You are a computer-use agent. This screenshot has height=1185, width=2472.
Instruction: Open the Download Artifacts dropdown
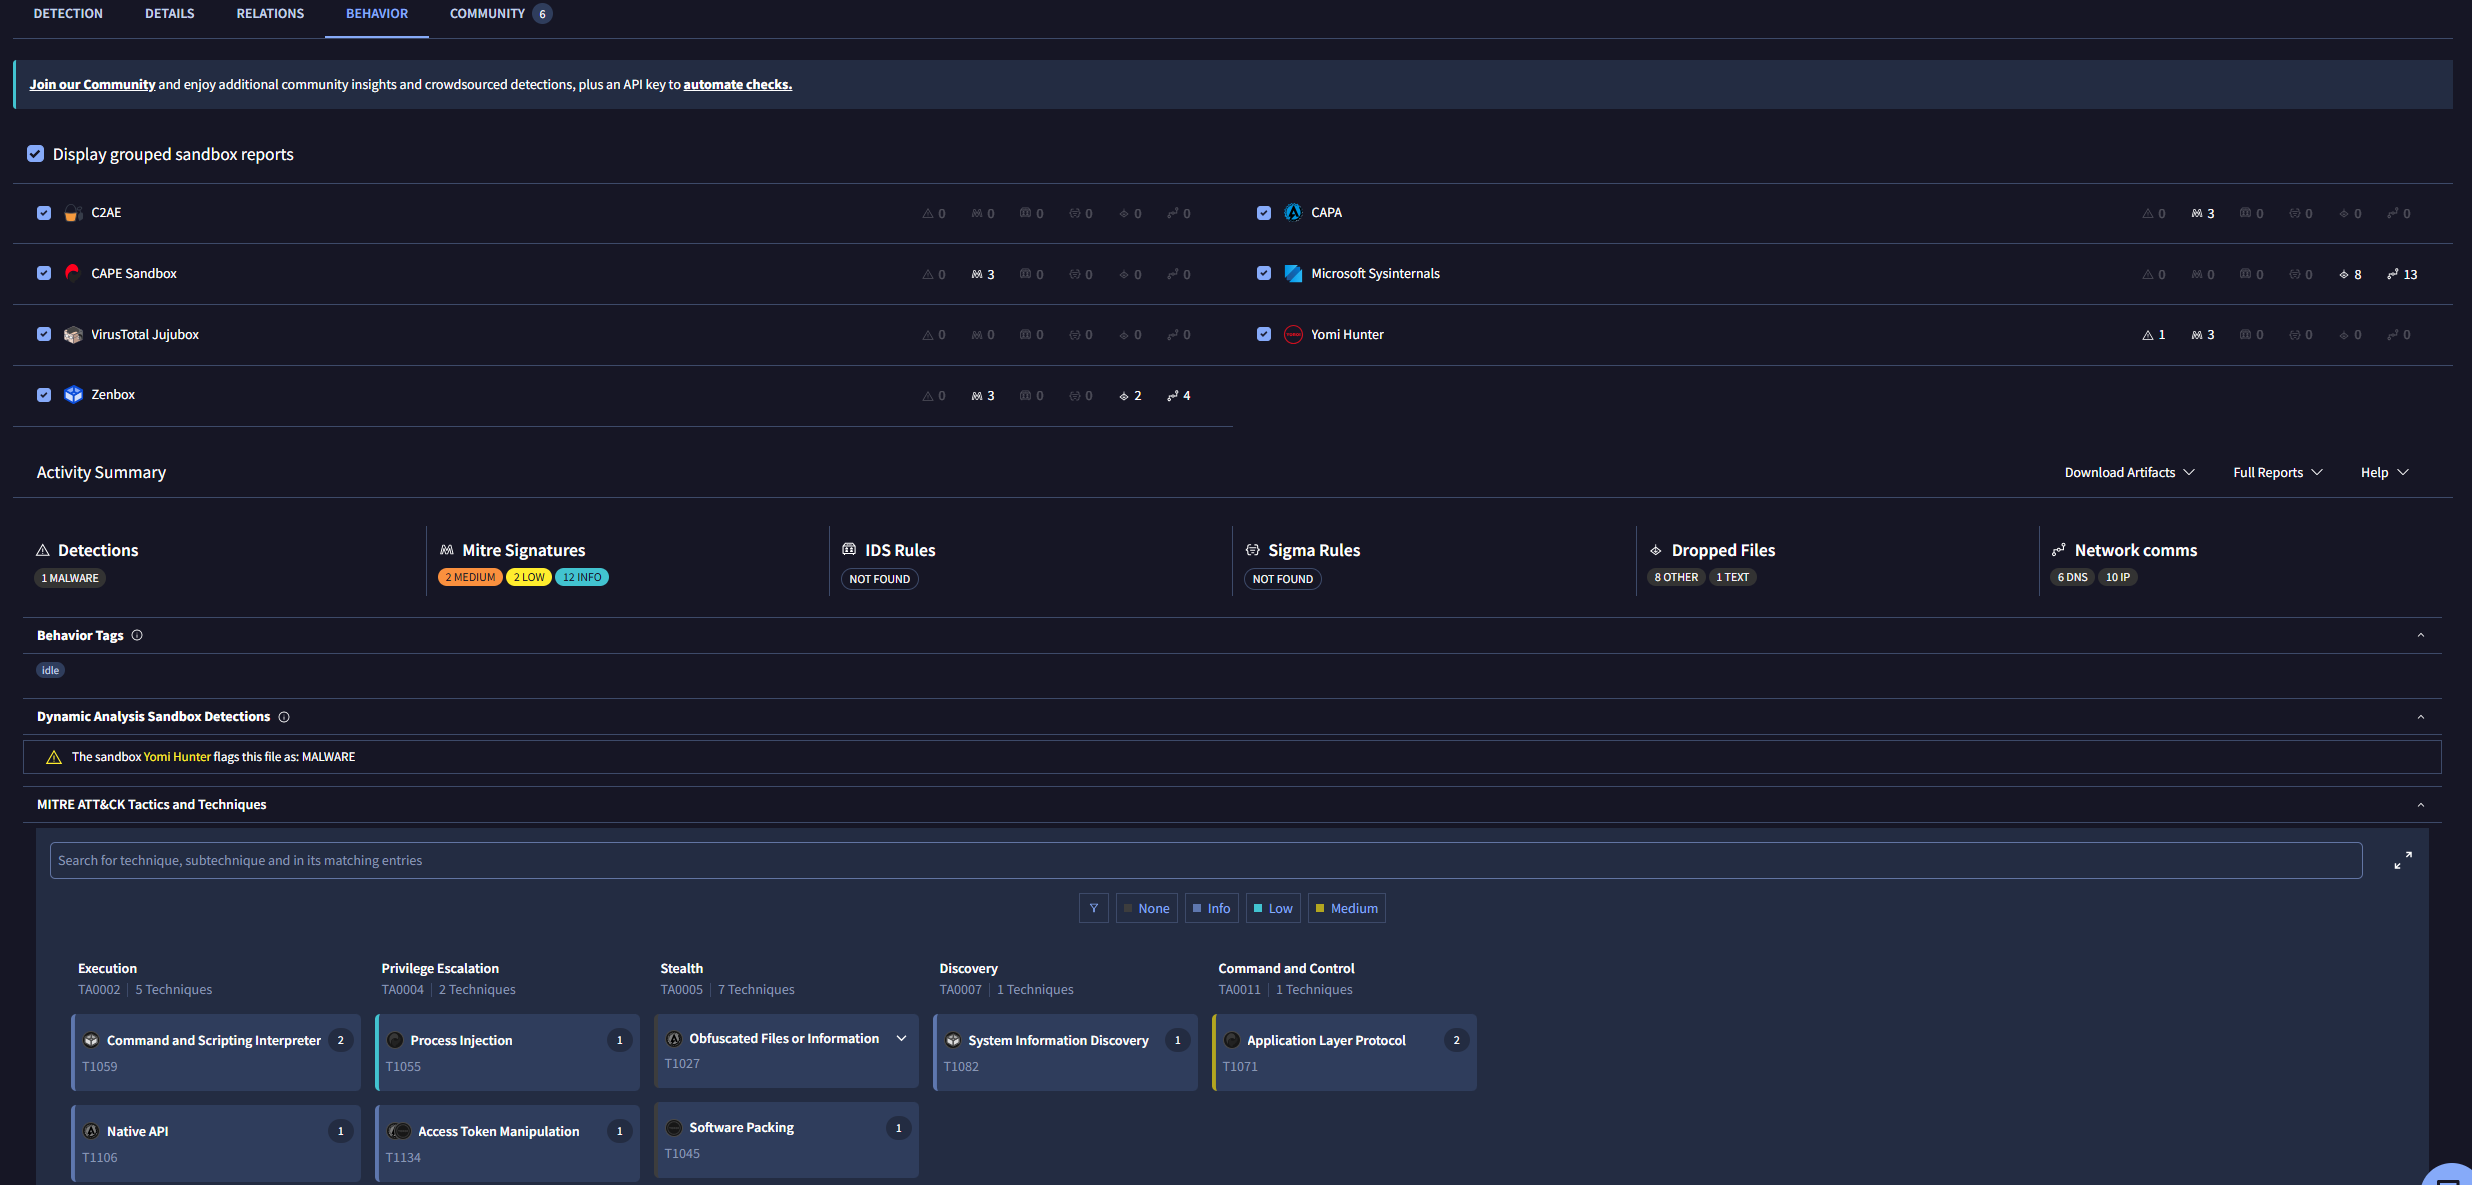pos(2129,472)
